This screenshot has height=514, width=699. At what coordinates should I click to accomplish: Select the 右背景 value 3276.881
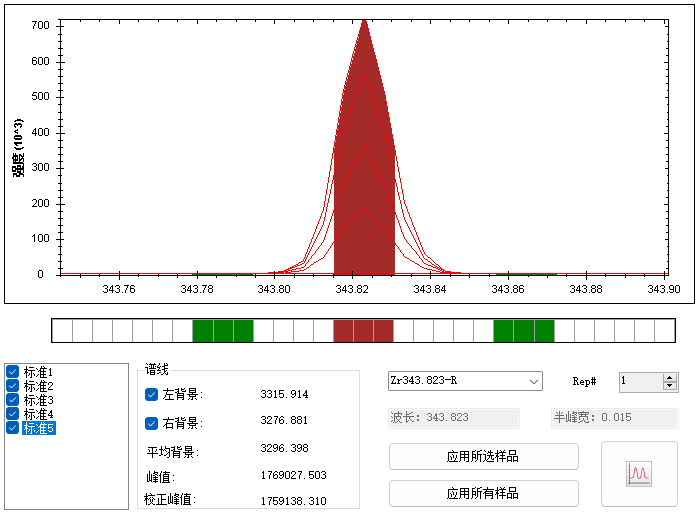pos(284,420)
